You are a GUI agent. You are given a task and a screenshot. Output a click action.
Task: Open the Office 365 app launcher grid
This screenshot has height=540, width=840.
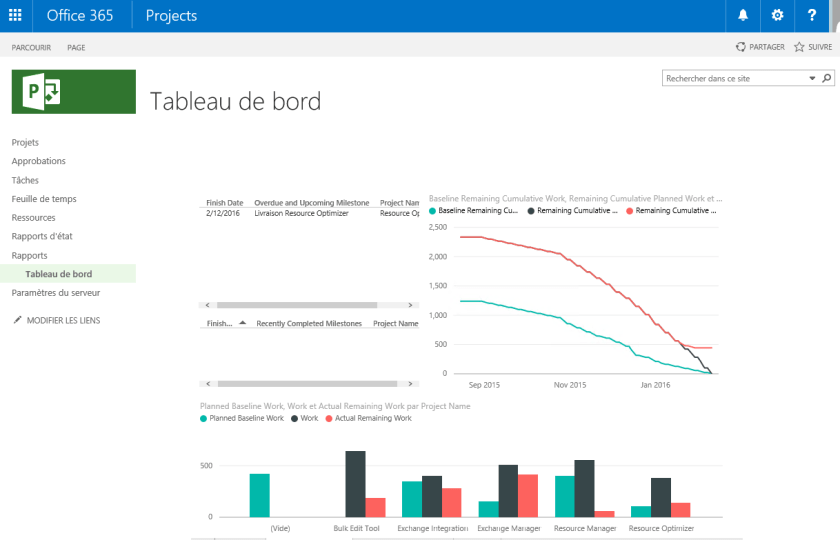coord(15,15)
